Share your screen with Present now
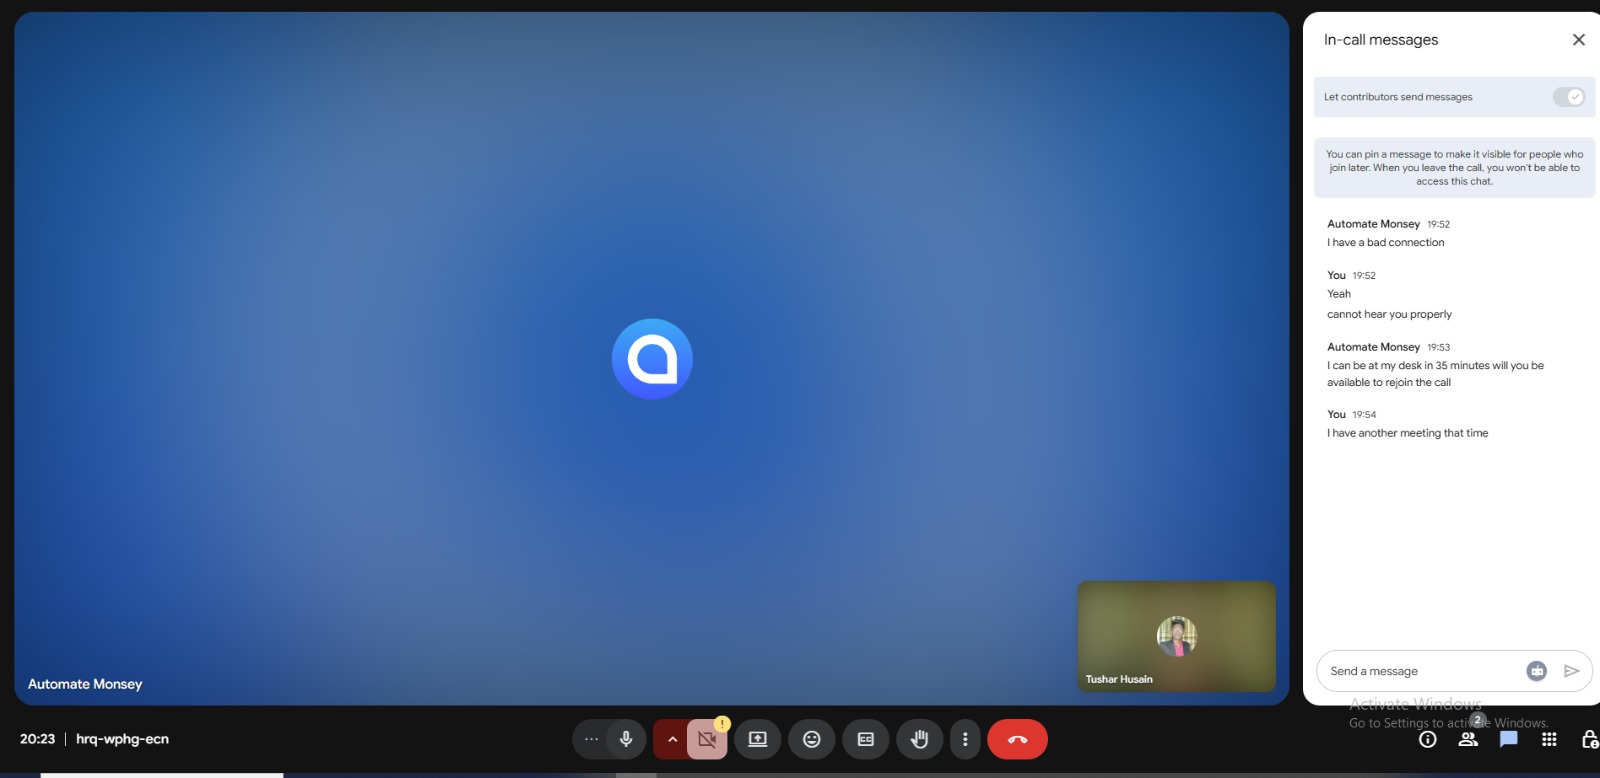 point(758,739)
